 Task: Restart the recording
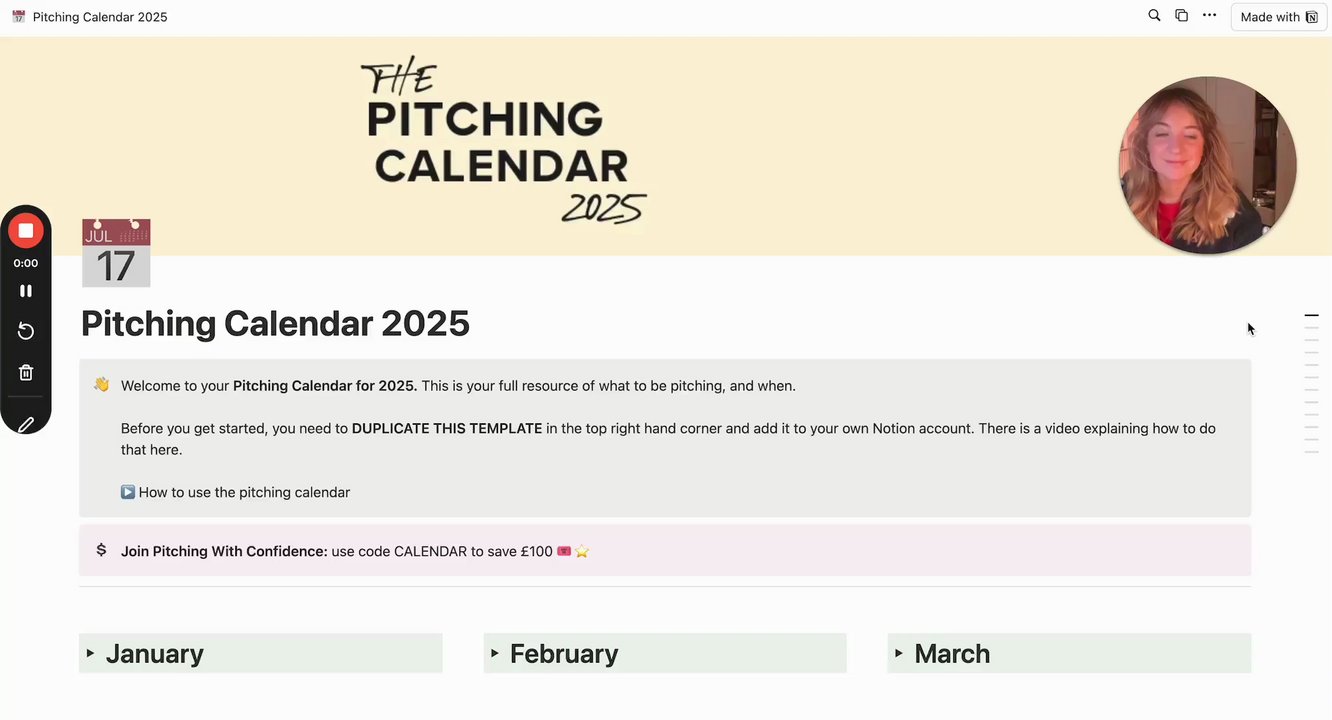point(26,331)
